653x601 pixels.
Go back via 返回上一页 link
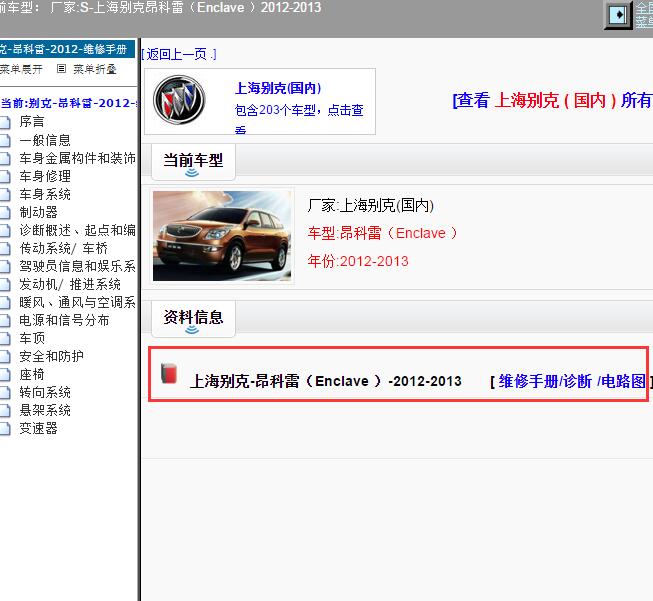pos(179,54)
